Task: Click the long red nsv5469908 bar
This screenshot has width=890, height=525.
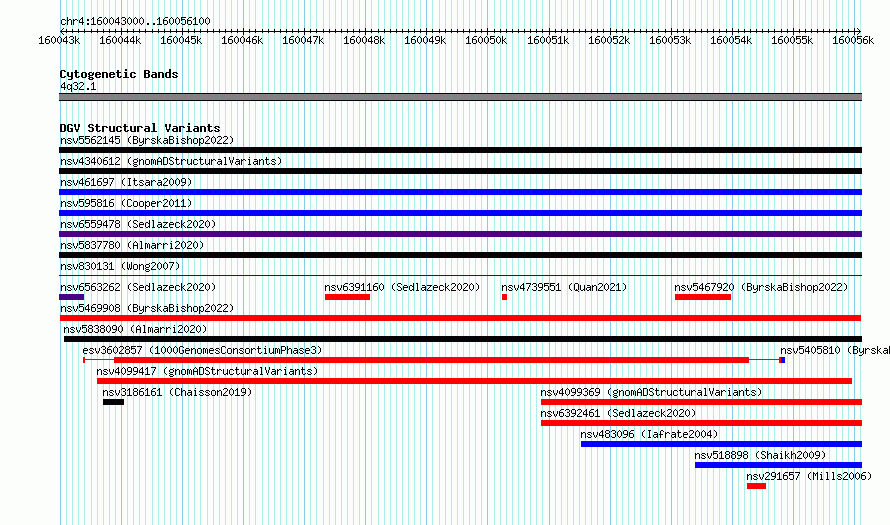Action: pyautogui.click(x=460, y=318)
